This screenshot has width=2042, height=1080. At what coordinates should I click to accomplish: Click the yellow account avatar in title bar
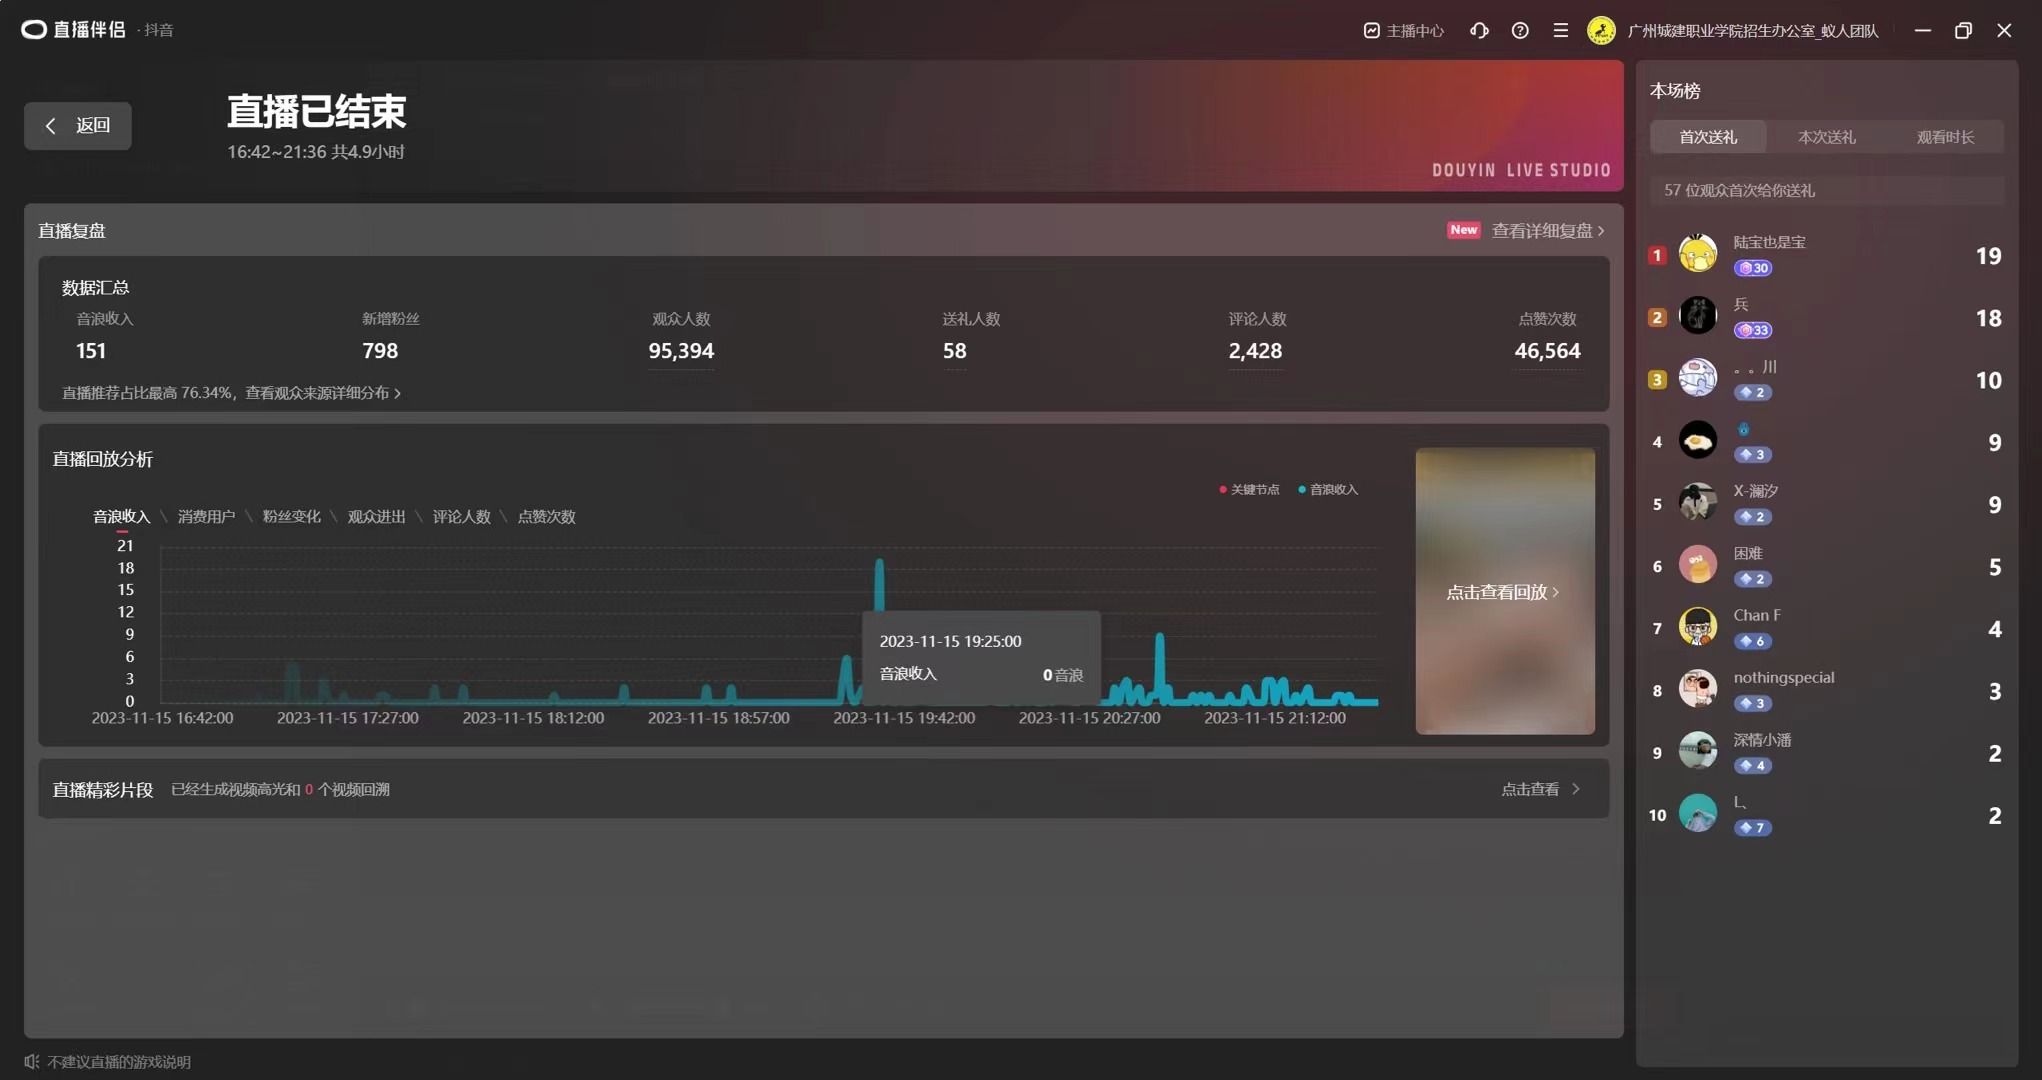click(1601, 30)
